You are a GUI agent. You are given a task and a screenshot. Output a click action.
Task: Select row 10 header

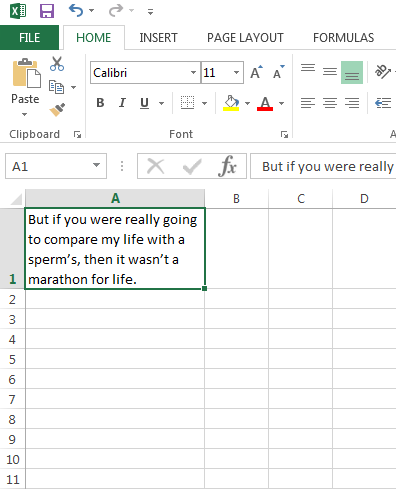[12, 459]
